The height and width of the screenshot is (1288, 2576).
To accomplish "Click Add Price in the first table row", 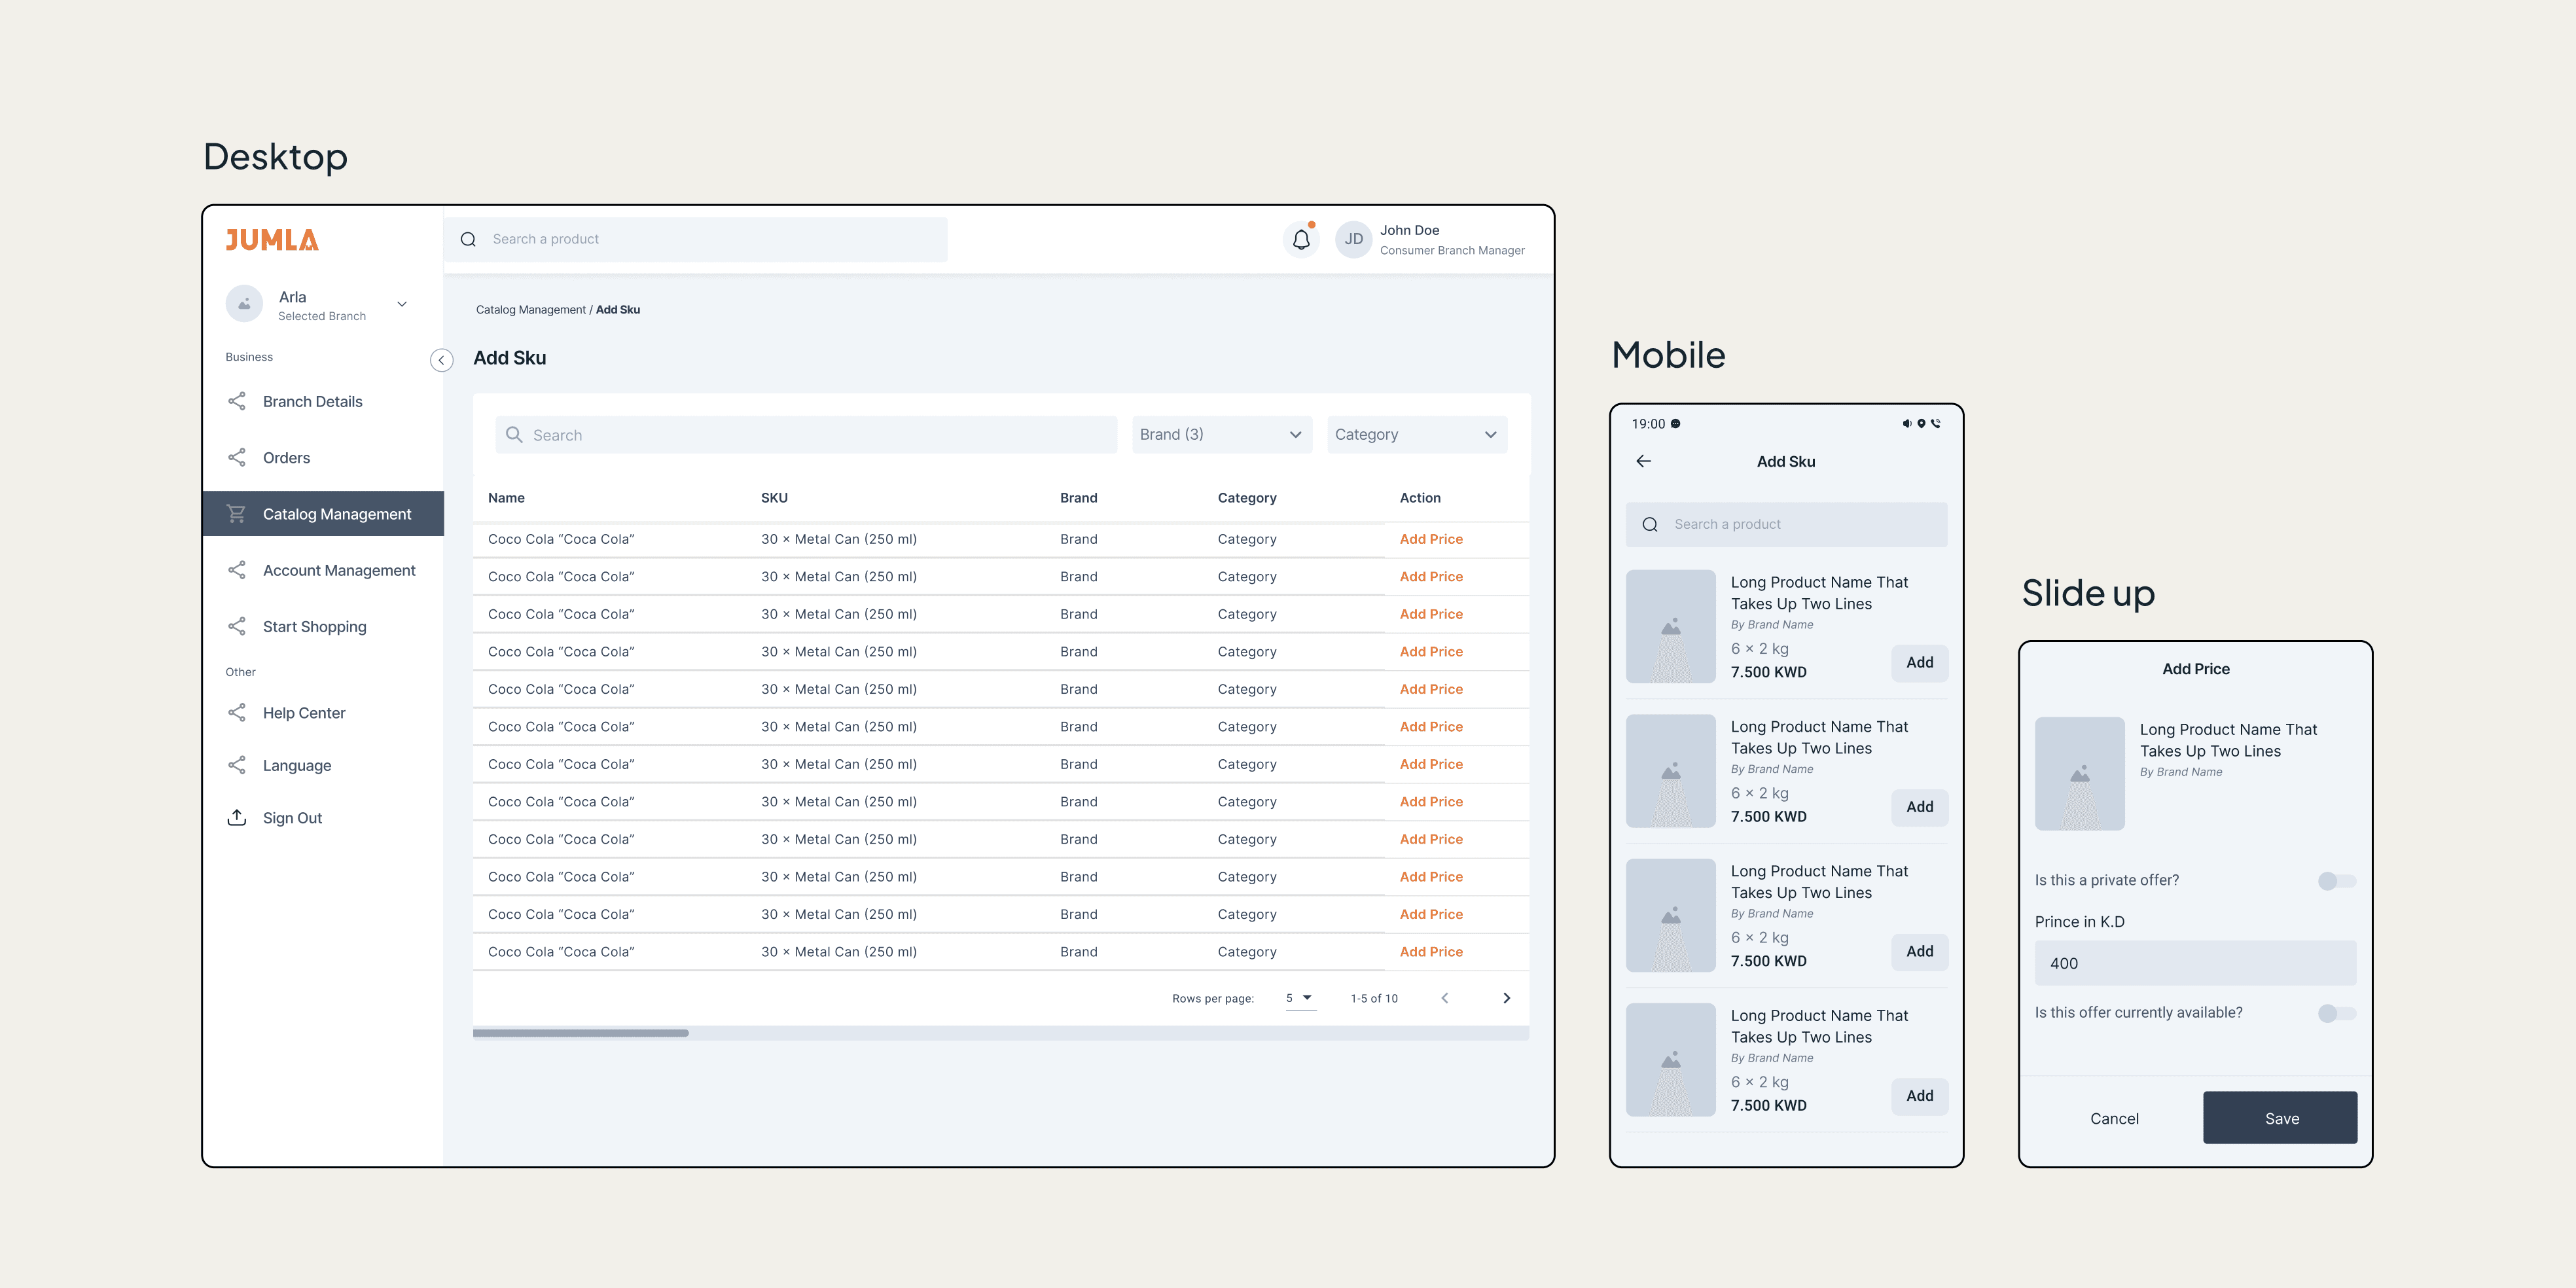I will coord(1431,539).
